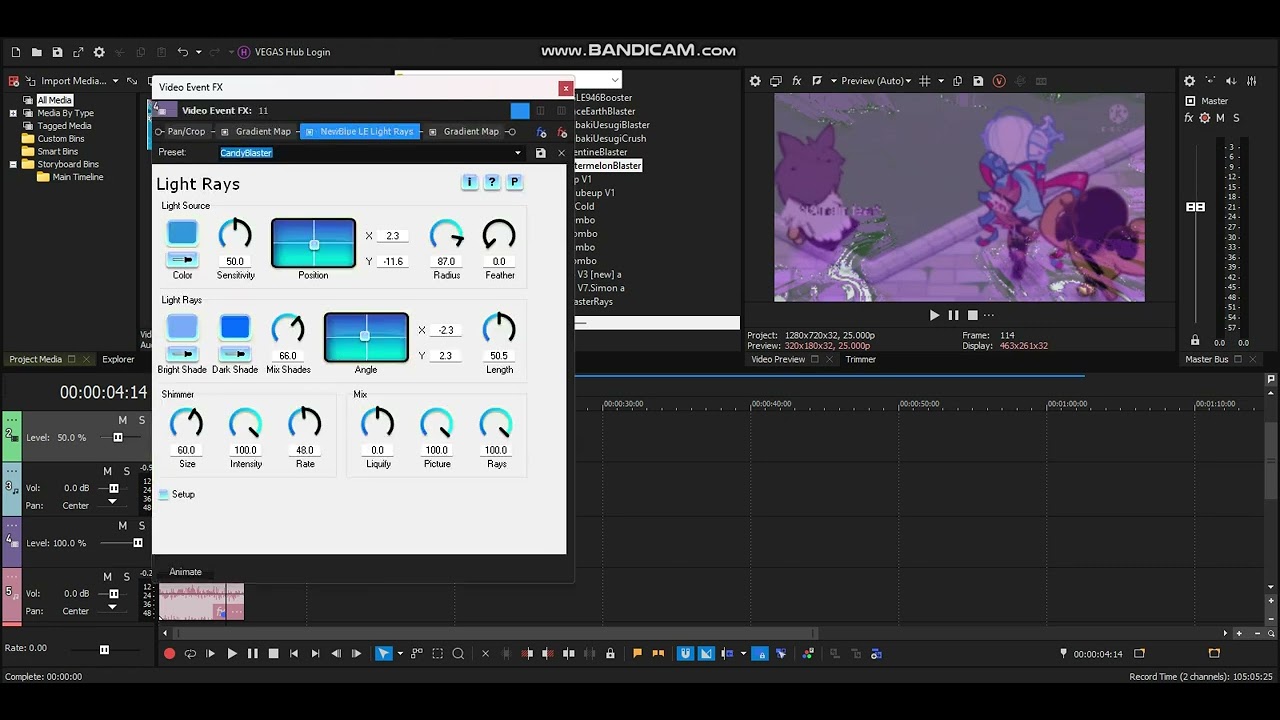Toggle preview on external monitor
This screenshot has width=1280, height=720.
pyautogui.click(x=776, y=81)
